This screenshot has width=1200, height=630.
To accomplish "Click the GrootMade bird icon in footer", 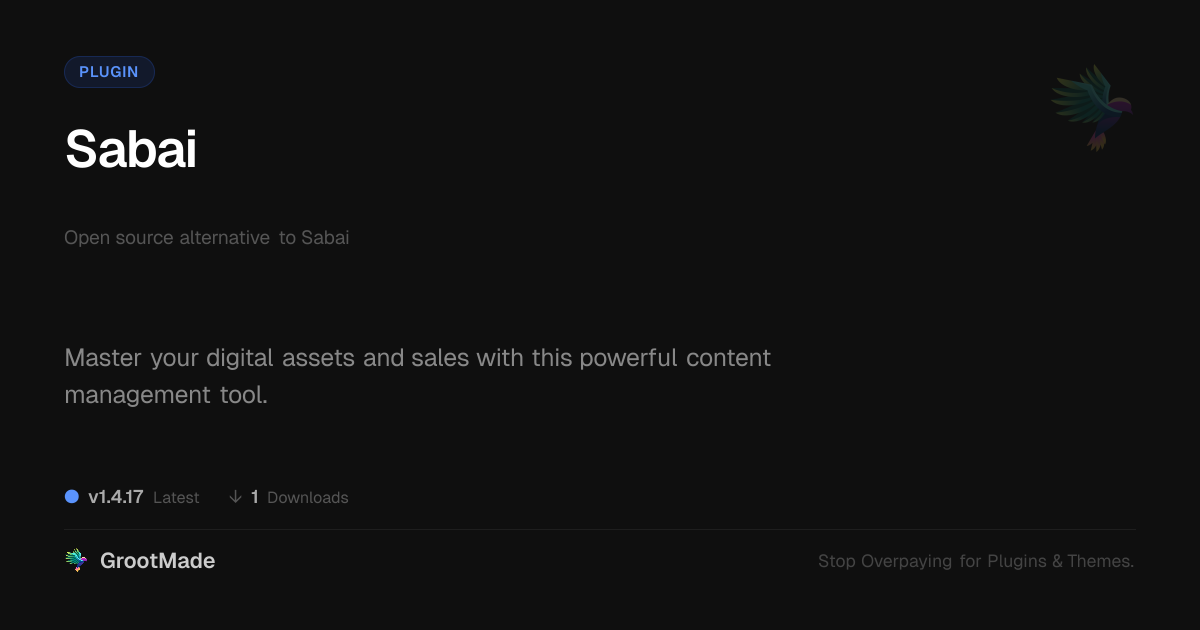I will point(76,561).
